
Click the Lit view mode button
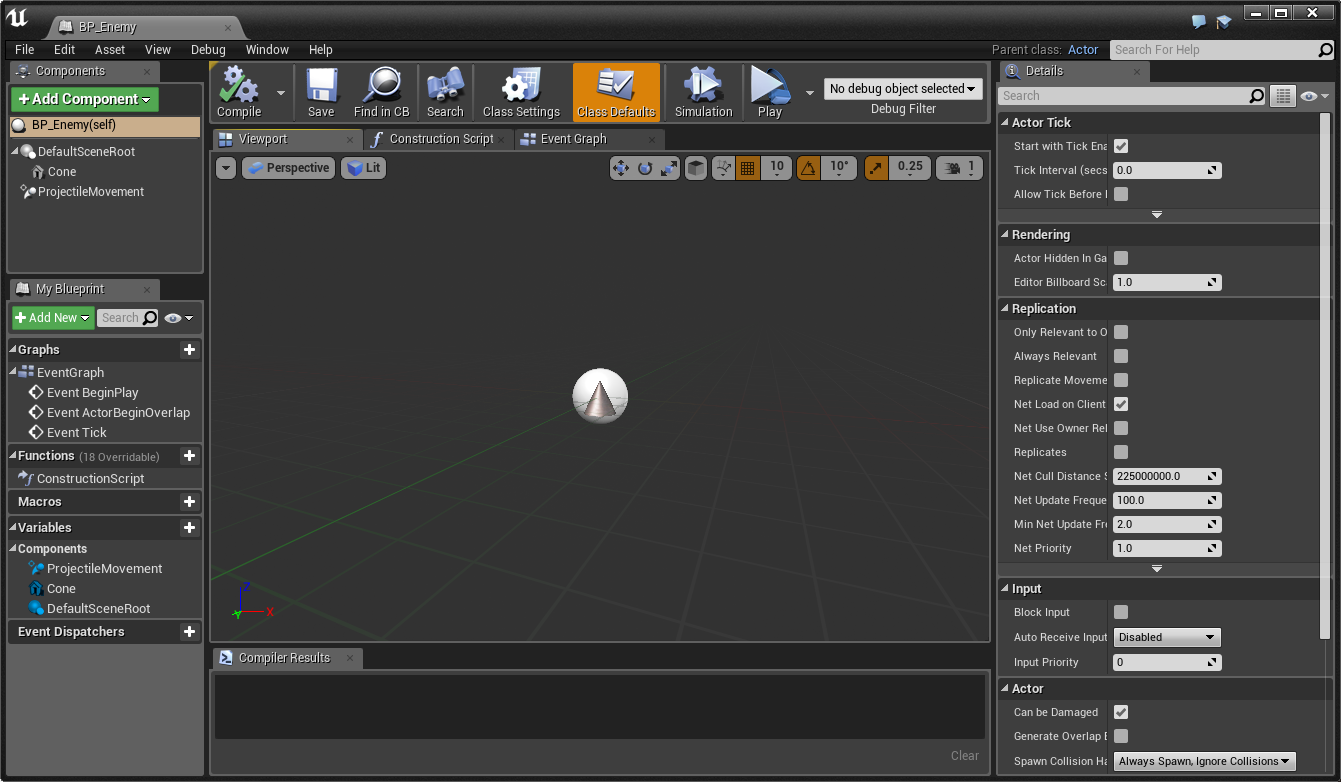364,168
